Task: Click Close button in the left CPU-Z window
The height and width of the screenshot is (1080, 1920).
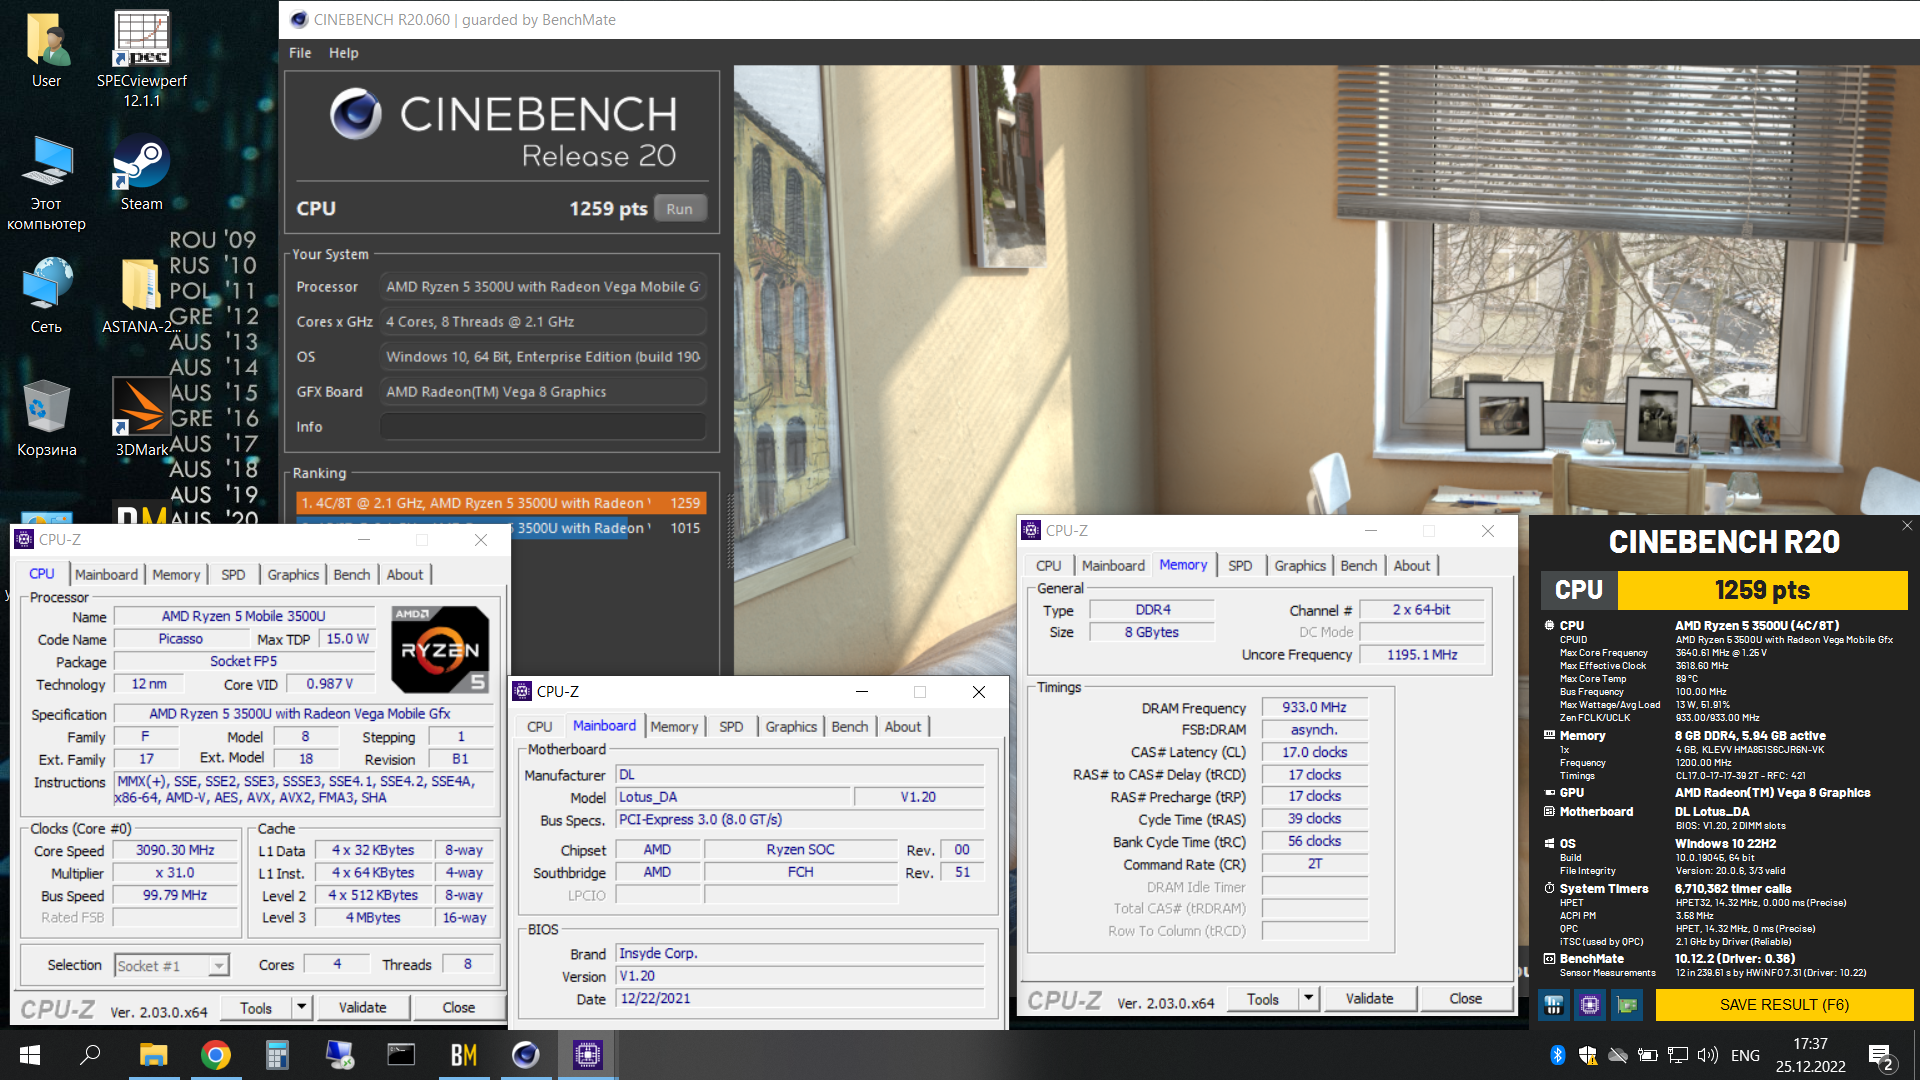Action: click(x=458, y=1007)
